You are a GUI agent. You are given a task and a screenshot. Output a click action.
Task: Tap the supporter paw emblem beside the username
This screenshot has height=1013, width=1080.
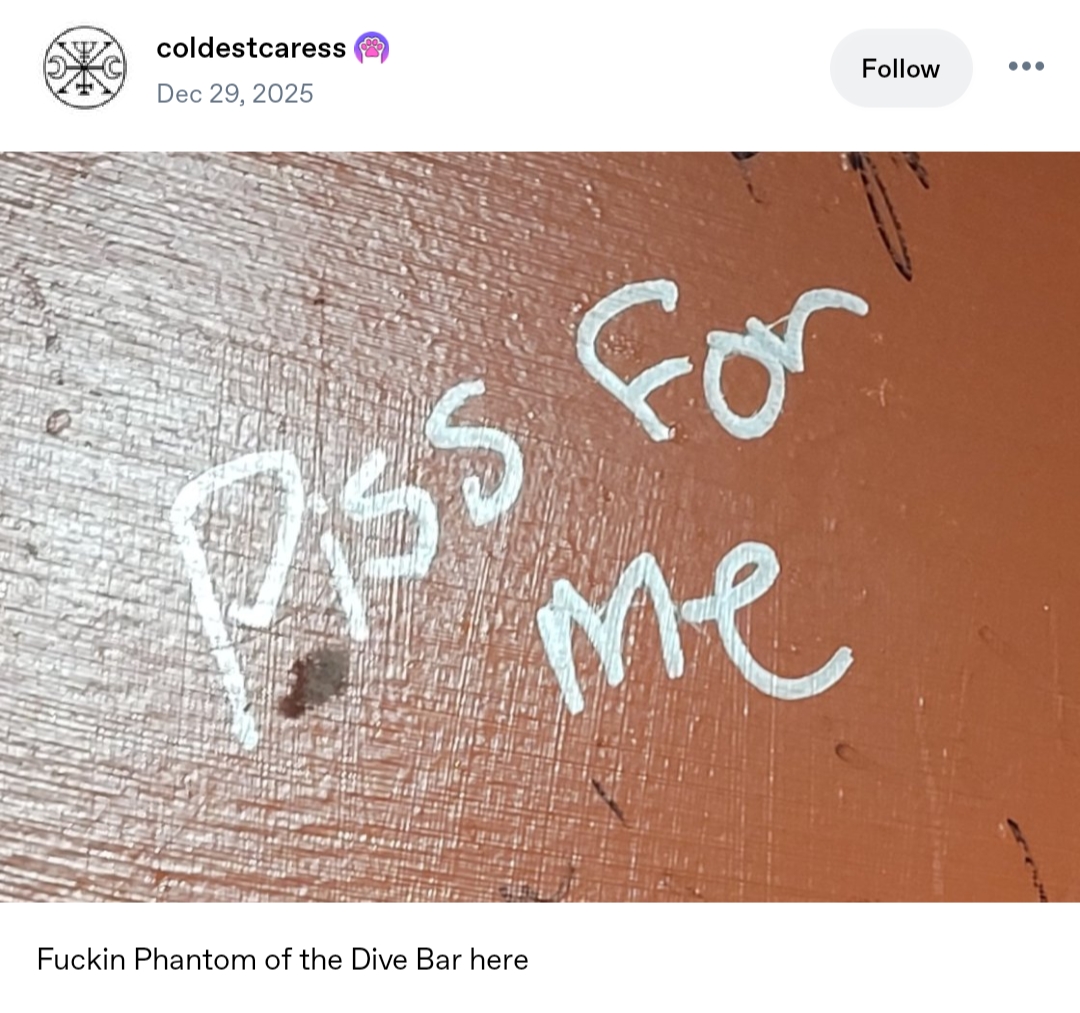(x=371, y=48)
